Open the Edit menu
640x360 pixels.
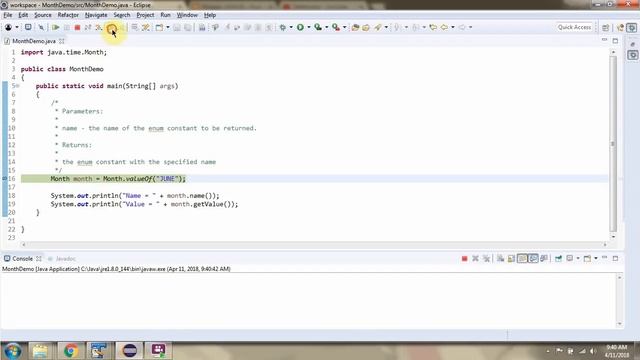[23, 15]
